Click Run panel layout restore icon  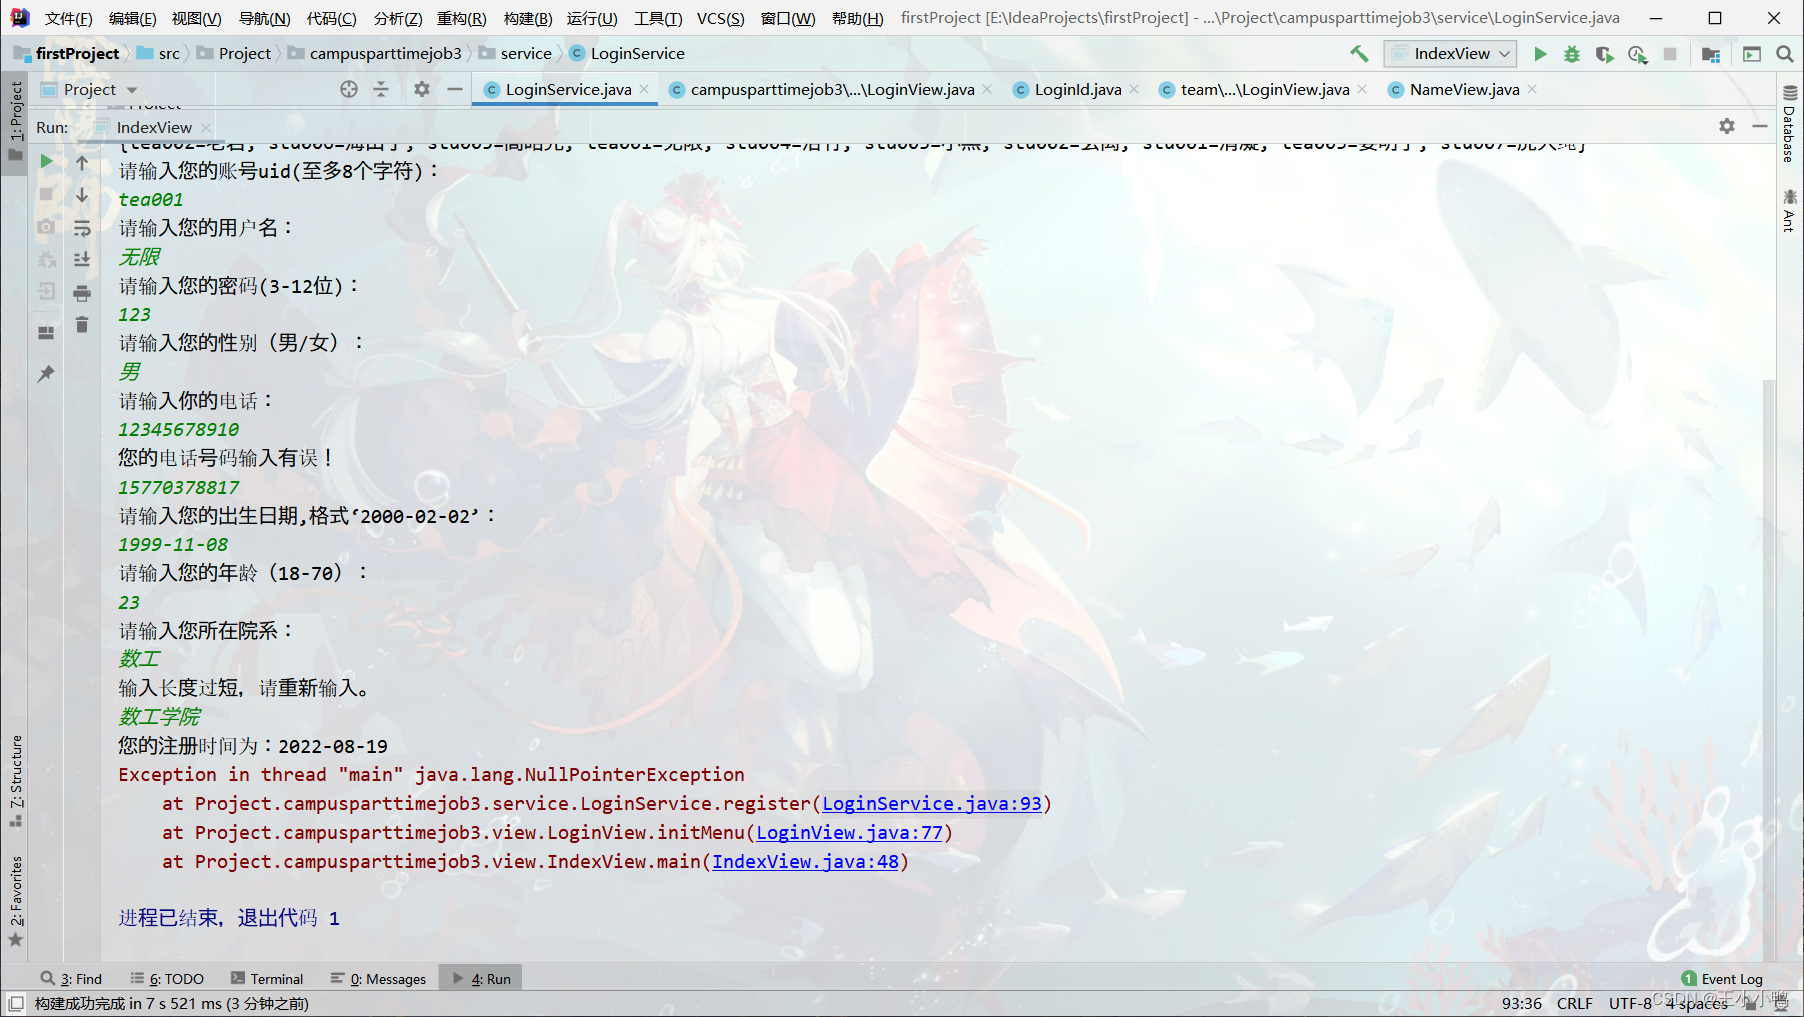(x=46, y=332)
